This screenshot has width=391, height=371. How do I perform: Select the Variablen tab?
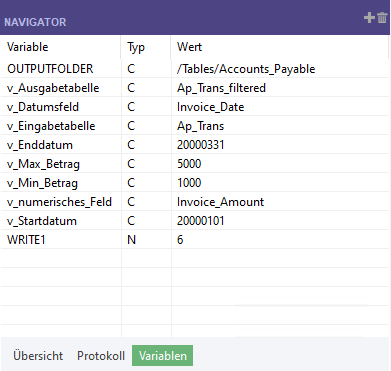click(x=163, y=356)
